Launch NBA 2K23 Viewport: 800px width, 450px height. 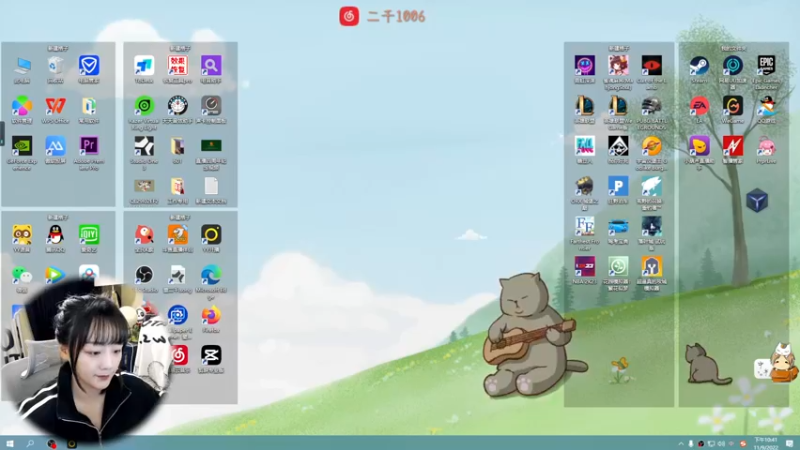[585, 266]
